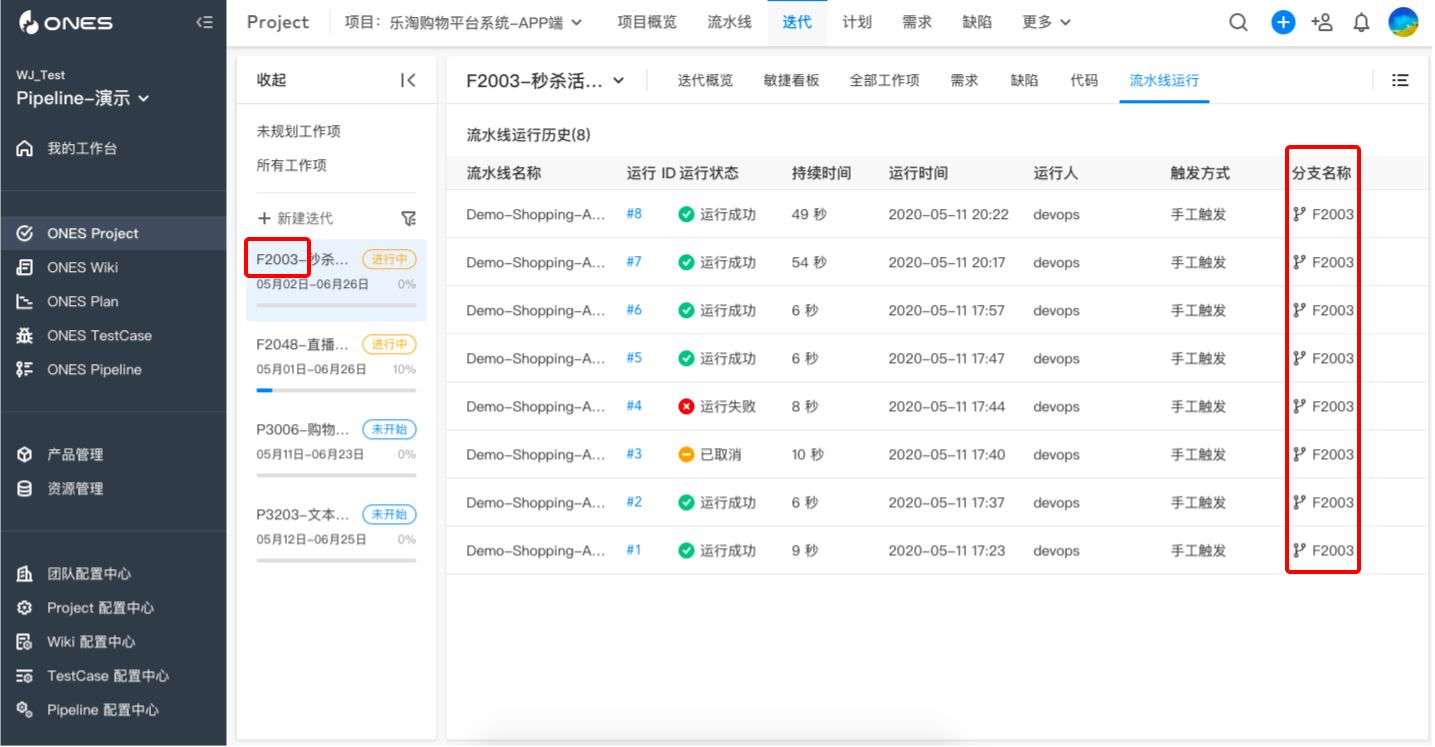Open 迭代概览 sub-tab
Viewport: 1435px width, 747px height.
[x=705, y=80]
